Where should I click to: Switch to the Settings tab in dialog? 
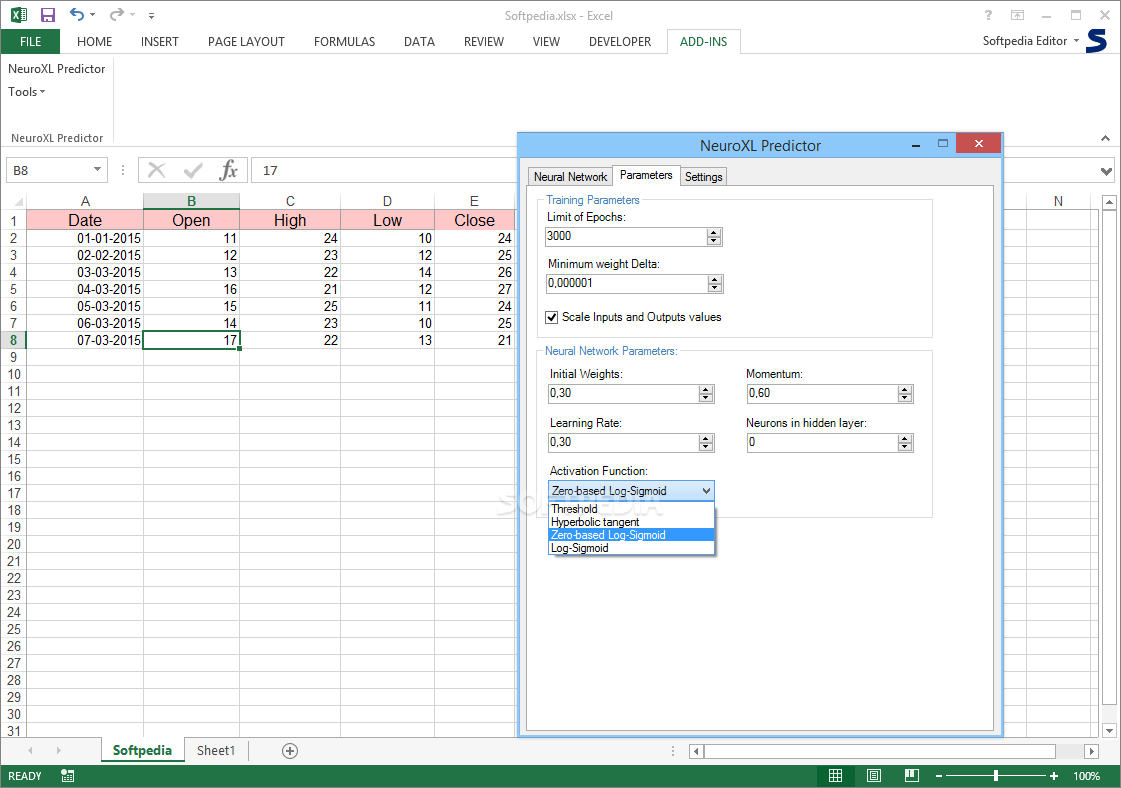pos(703,177)
